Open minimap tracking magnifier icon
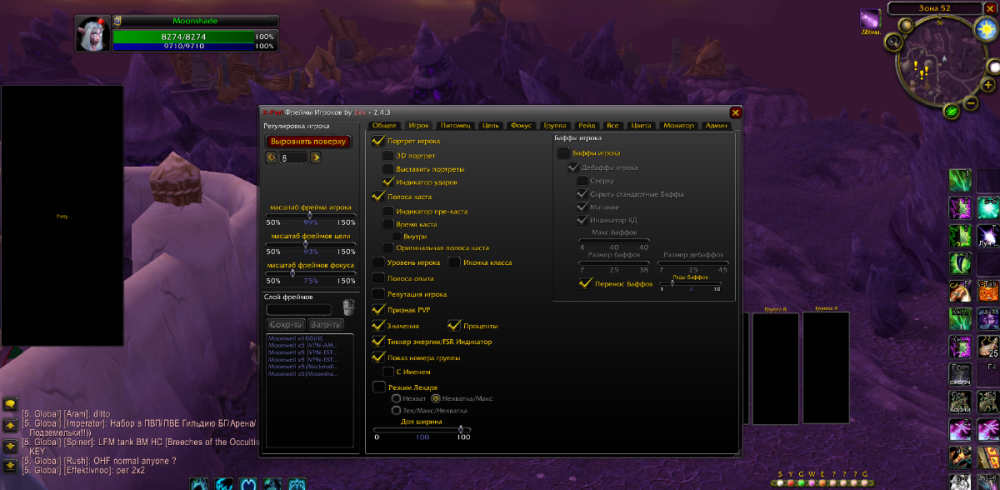Viewport: 1000px width, 490px height. (x=893, y=42)
